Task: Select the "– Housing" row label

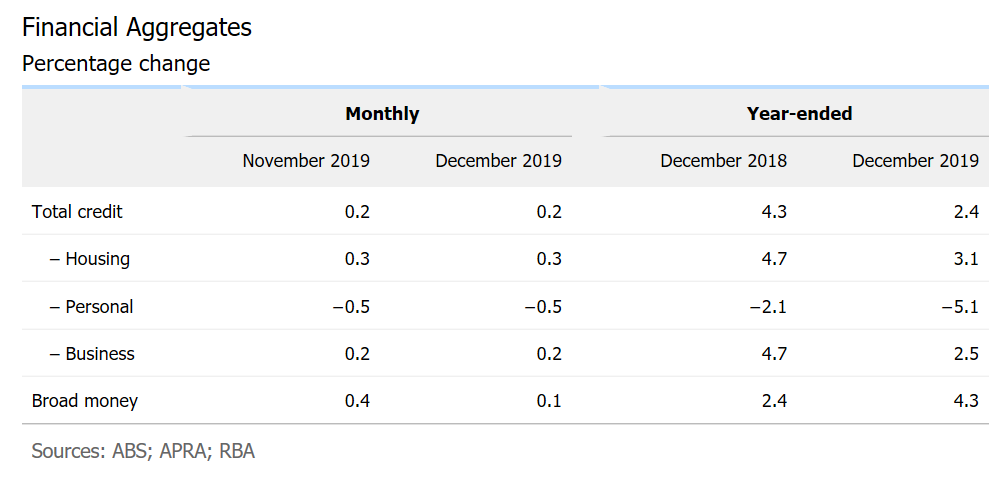Action: coord(90,259)
